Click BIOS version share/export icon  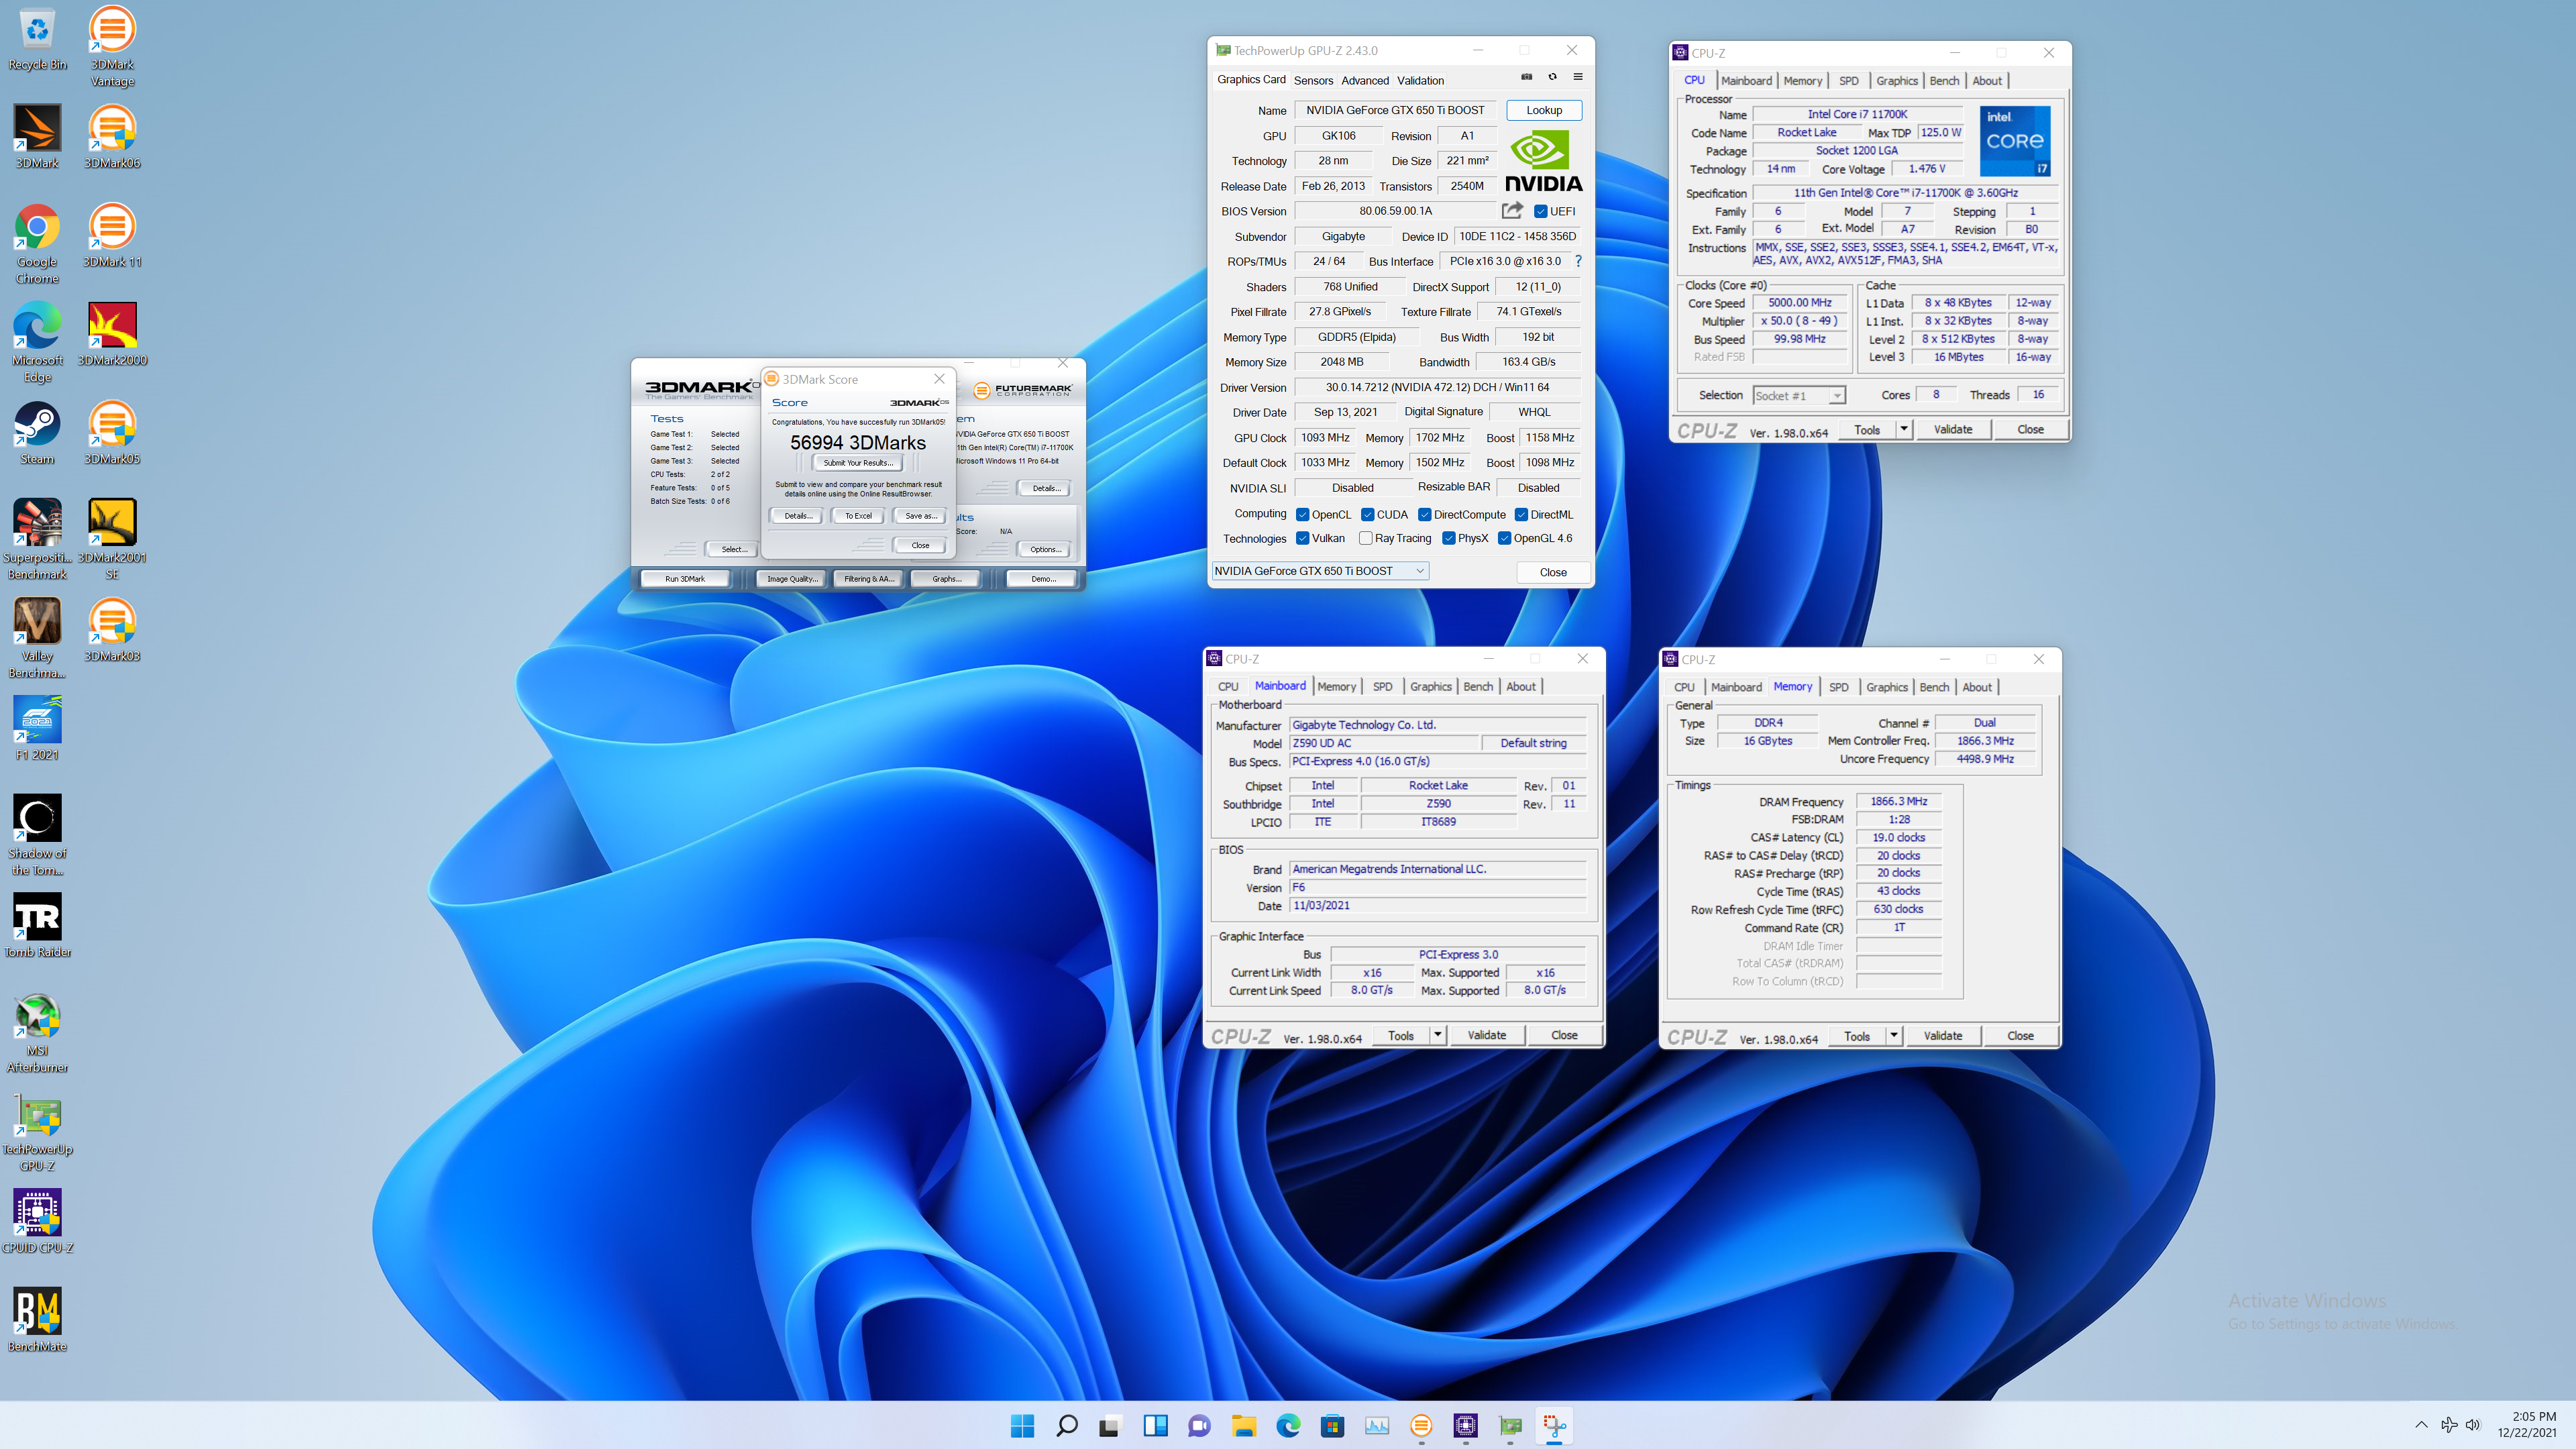[x=1512, y=210]
